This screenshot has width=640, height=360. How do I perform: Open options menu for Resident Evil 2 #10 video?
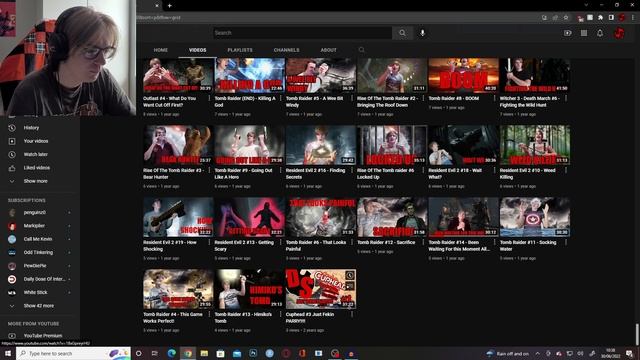point(566,170)
